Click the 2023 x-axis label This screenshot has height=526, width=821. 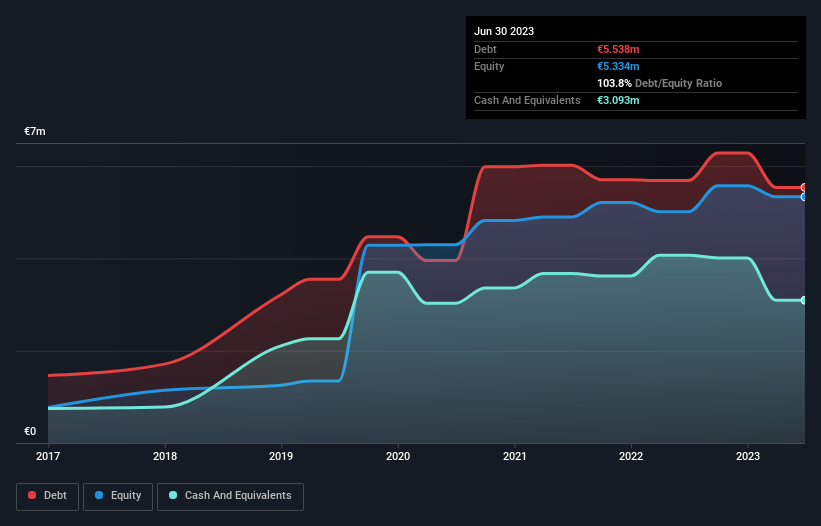[748, 456]
